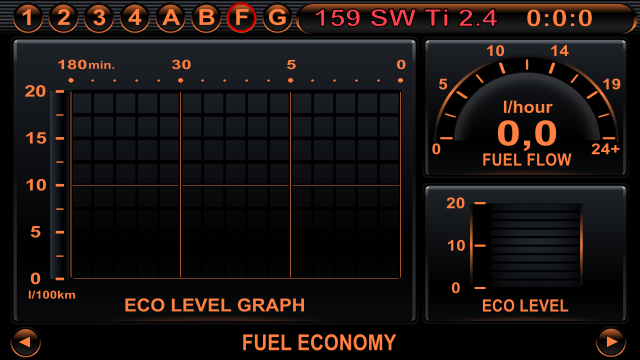Select the A page button
Viewport: 640px width, 360px height.
[170, 18]
